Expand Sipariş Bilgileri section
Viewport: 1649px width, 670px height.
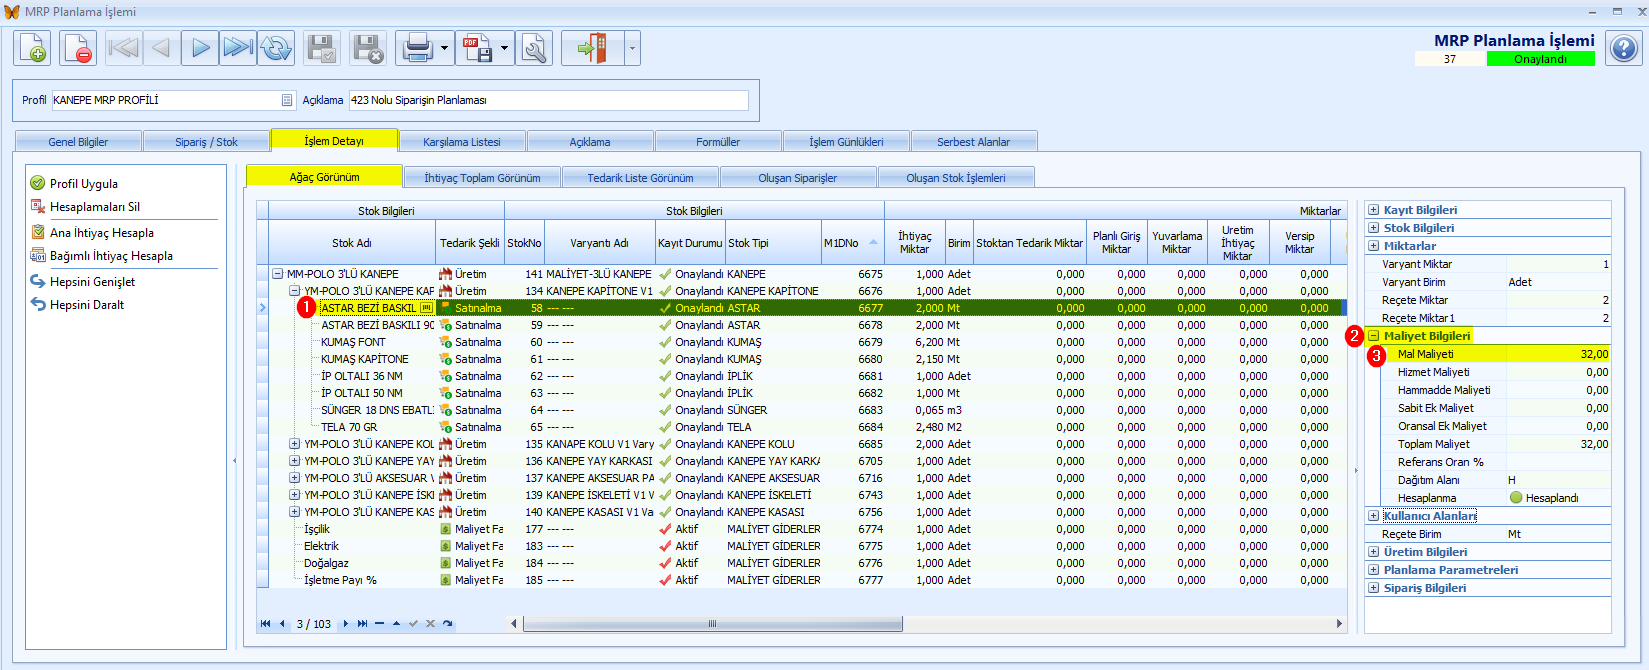[x=1374, y=588]
